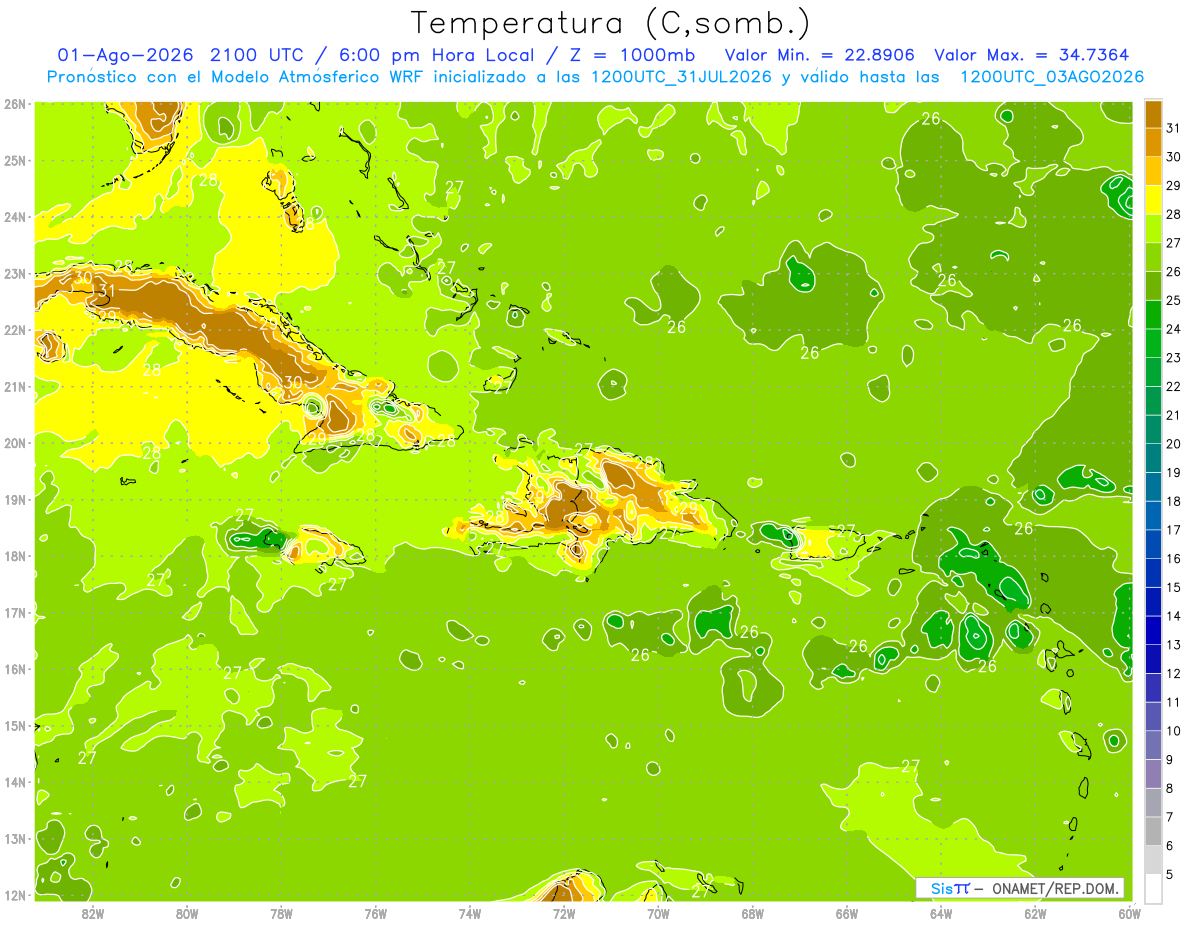
Task: Click the '22N' latitude axis label
Action: (15, 329)
